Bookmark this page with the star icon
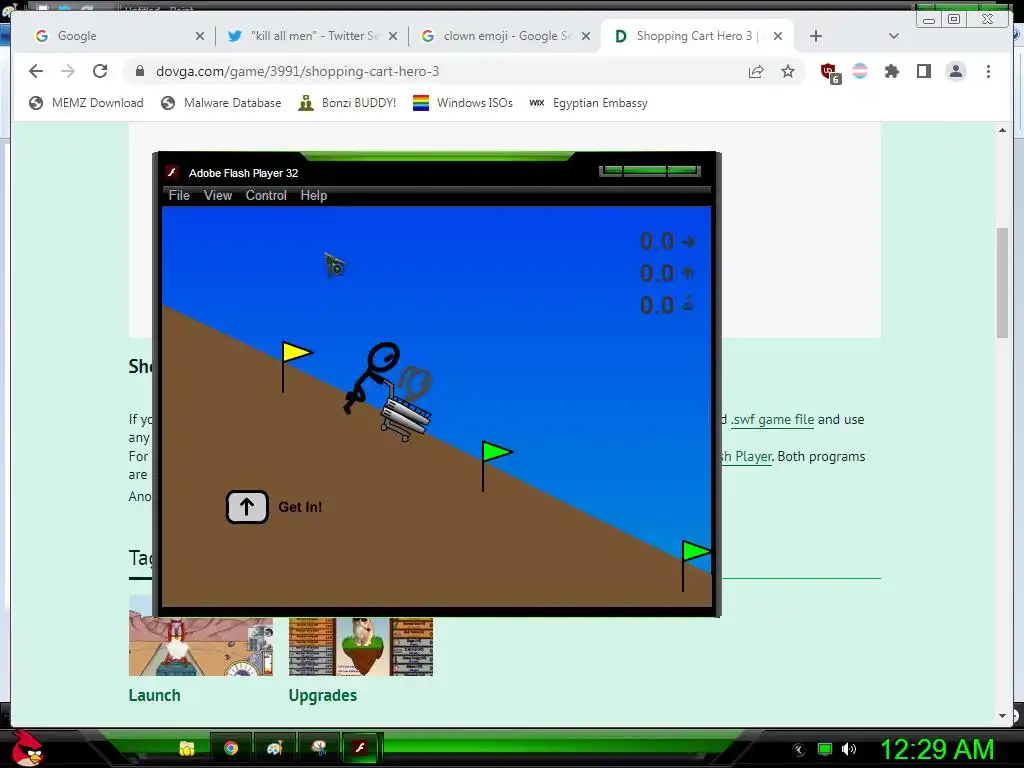This screenshot has height=768, width=1024. click(788, 71)
